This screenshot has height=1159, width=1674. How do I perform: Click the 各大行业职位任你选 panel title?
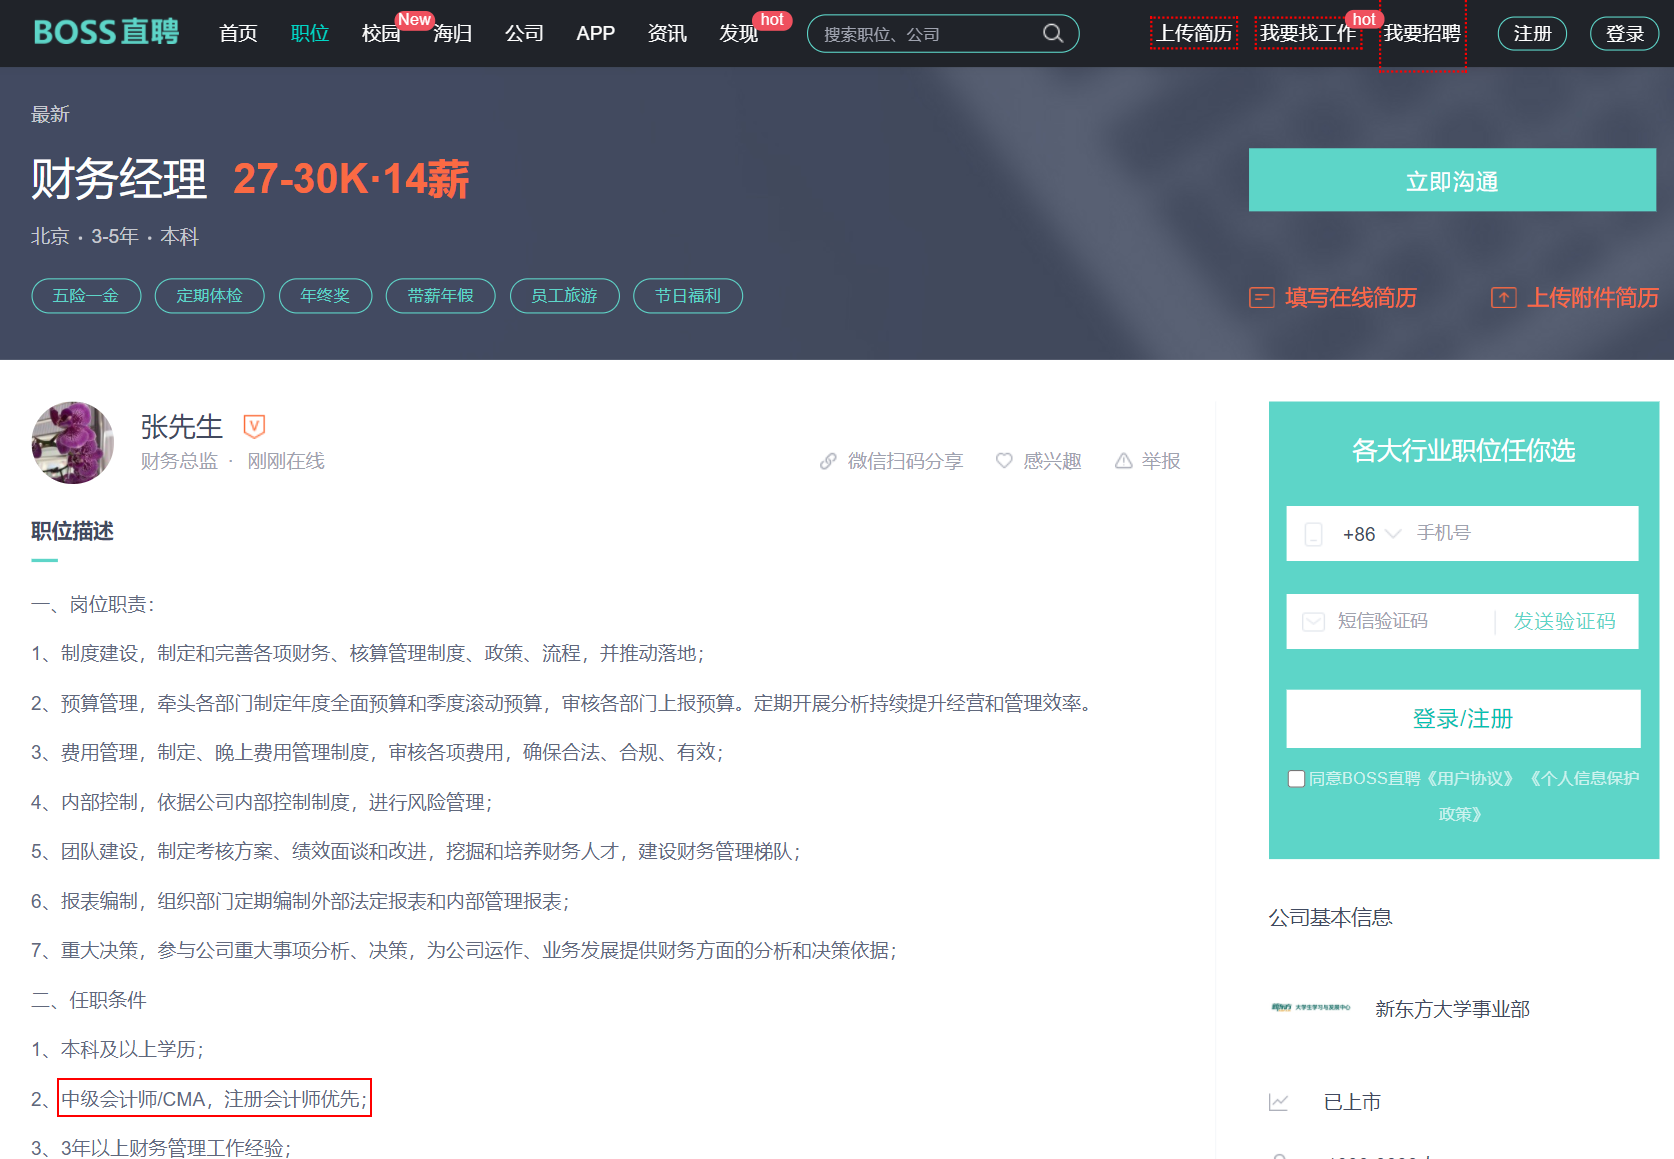coord(1463,450)
